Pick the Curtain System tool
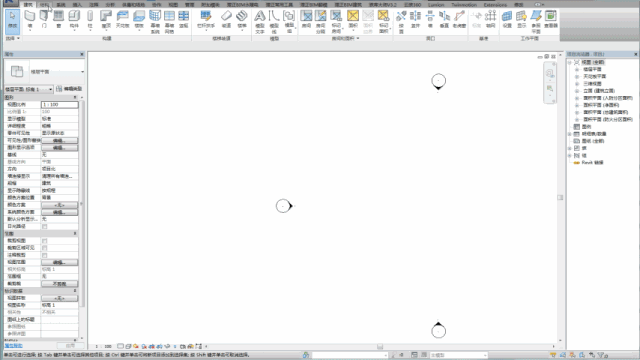This screenshot has width=640, height=360. click(x=155, y=22)
